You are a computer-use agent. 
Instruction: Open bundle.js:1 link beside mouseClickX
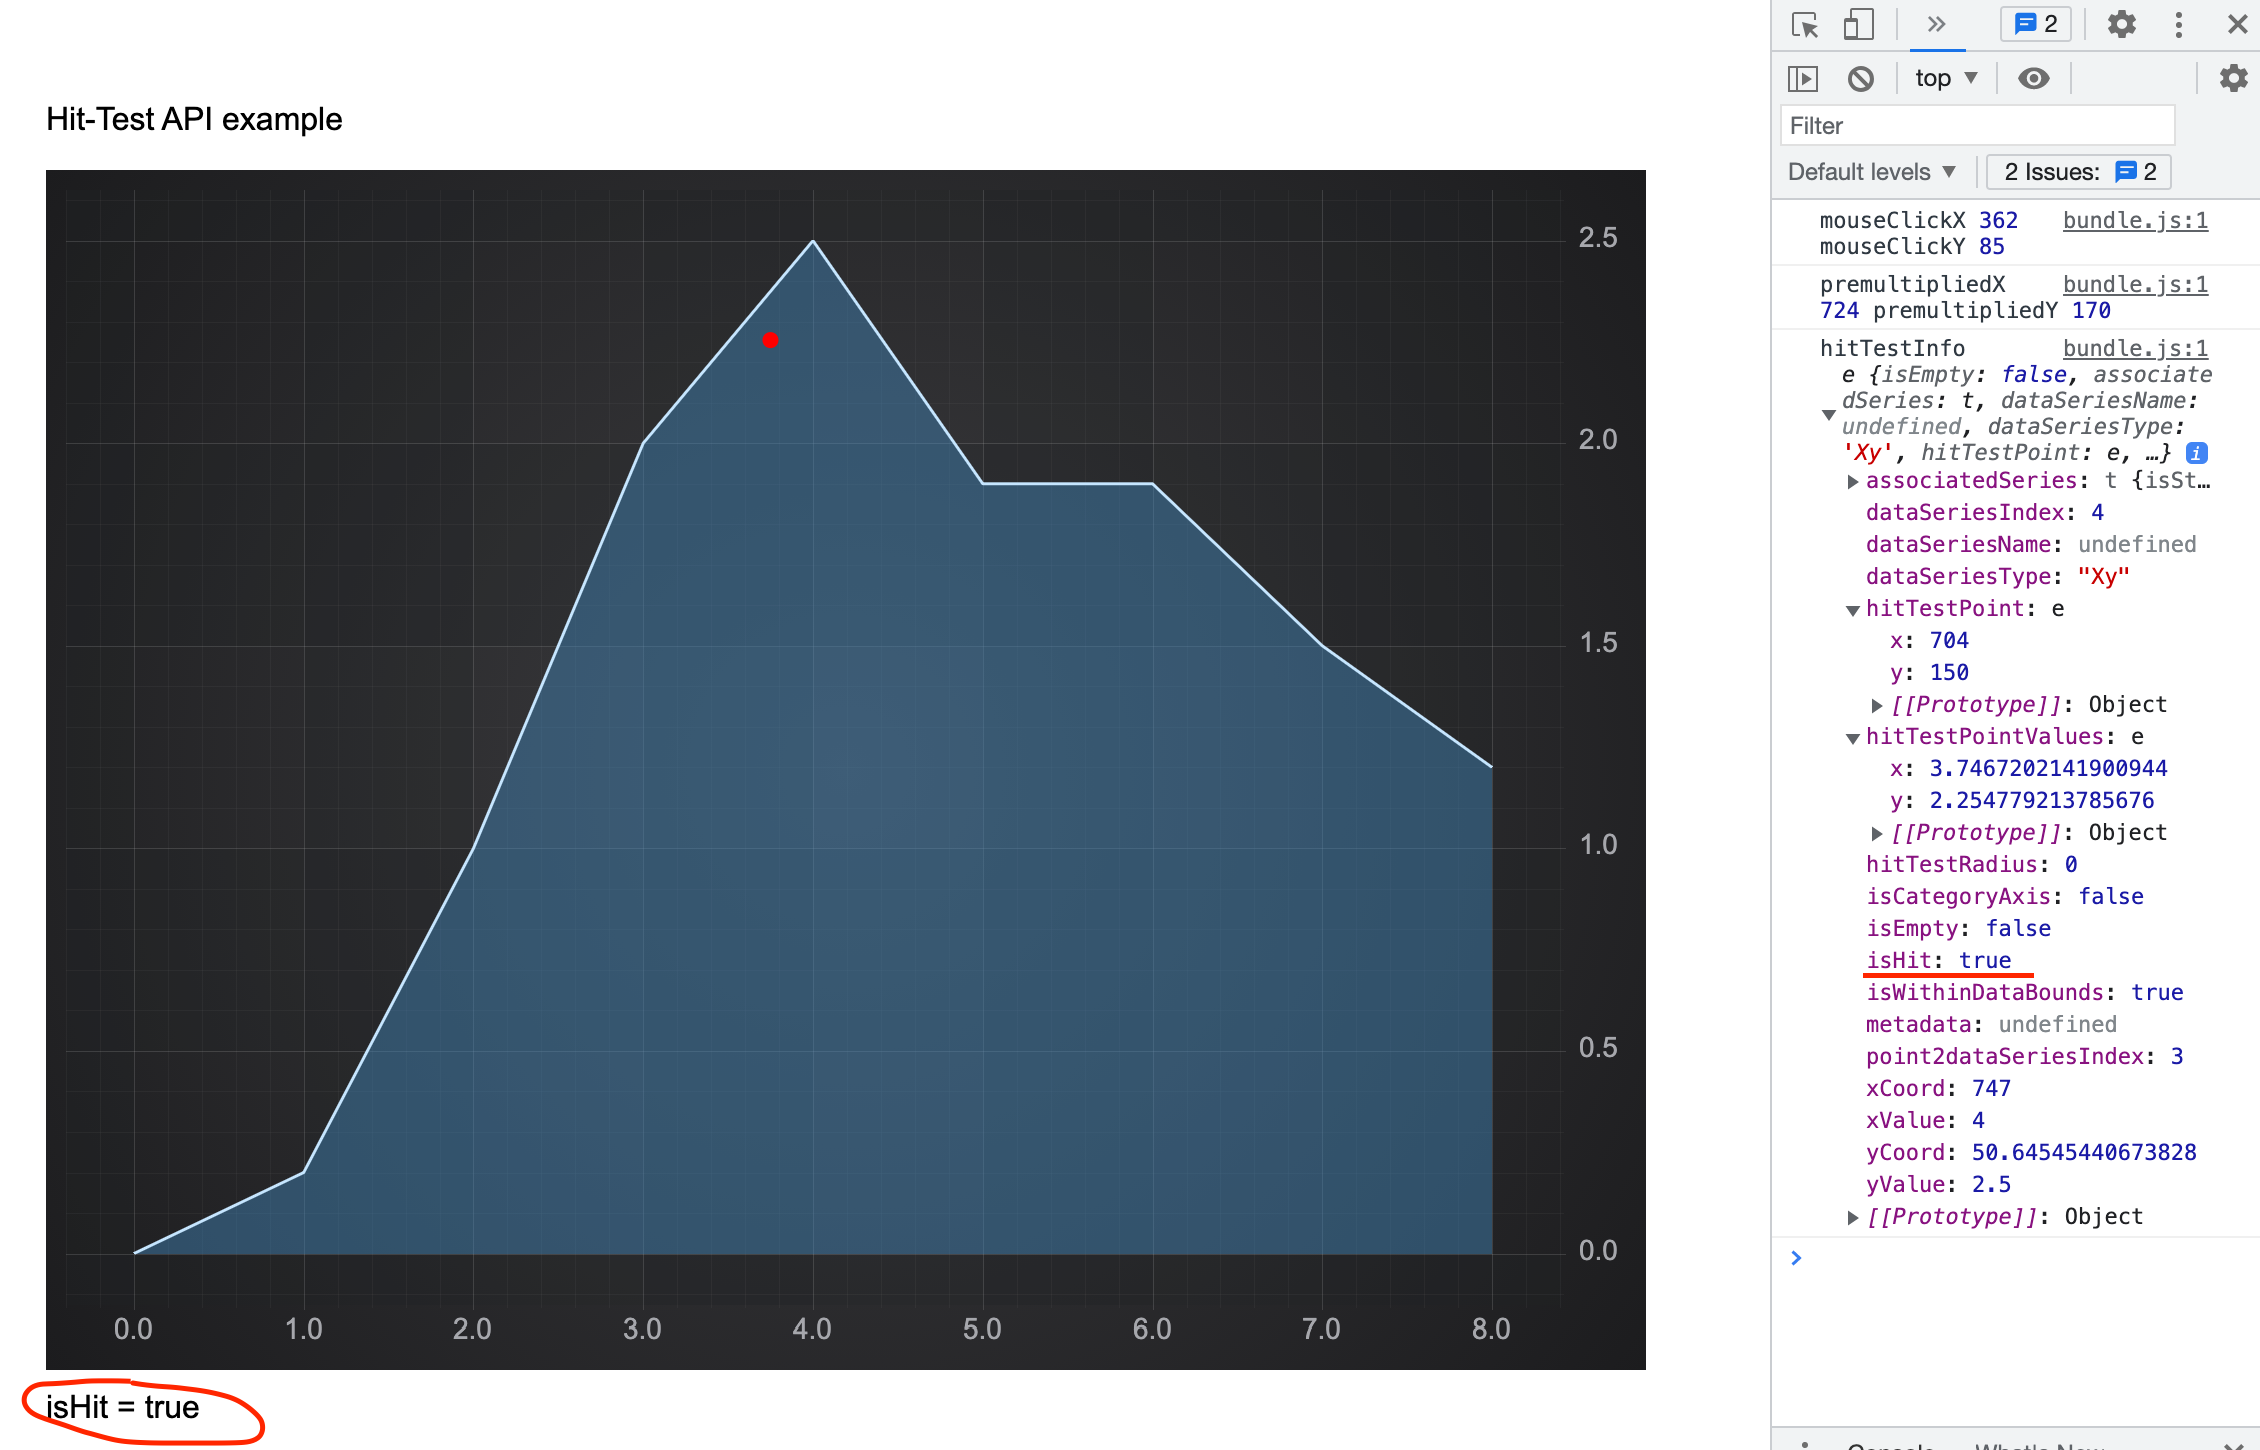(2135, 220)
